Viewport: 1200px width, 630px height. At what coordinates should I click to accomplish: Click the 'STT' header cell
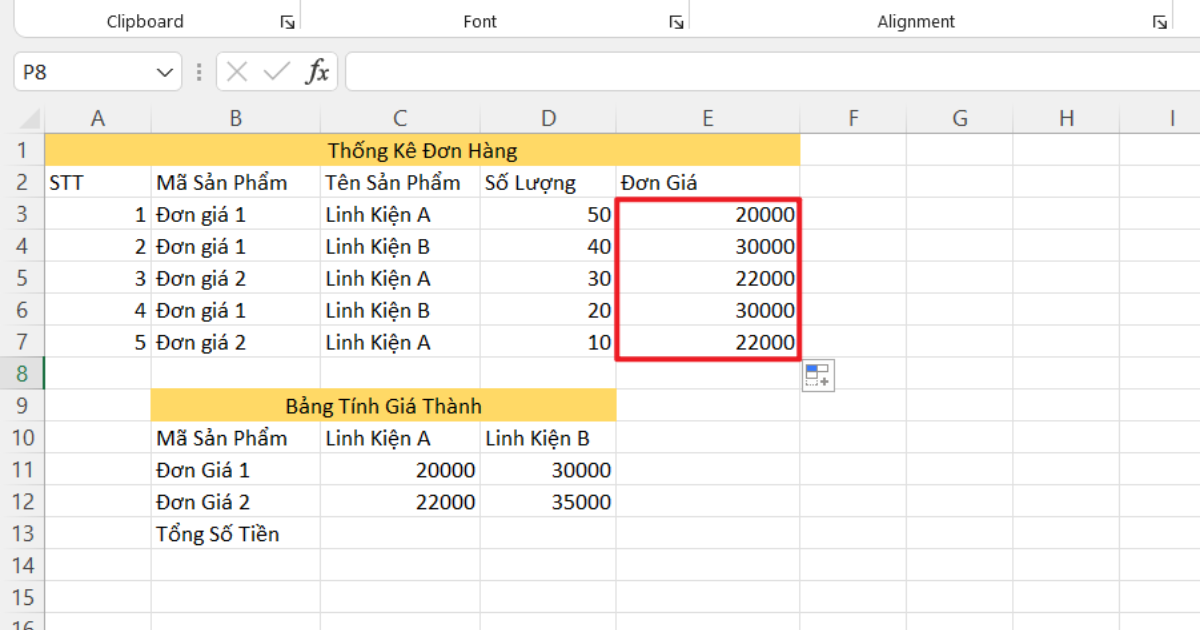(x=98, y=182)
